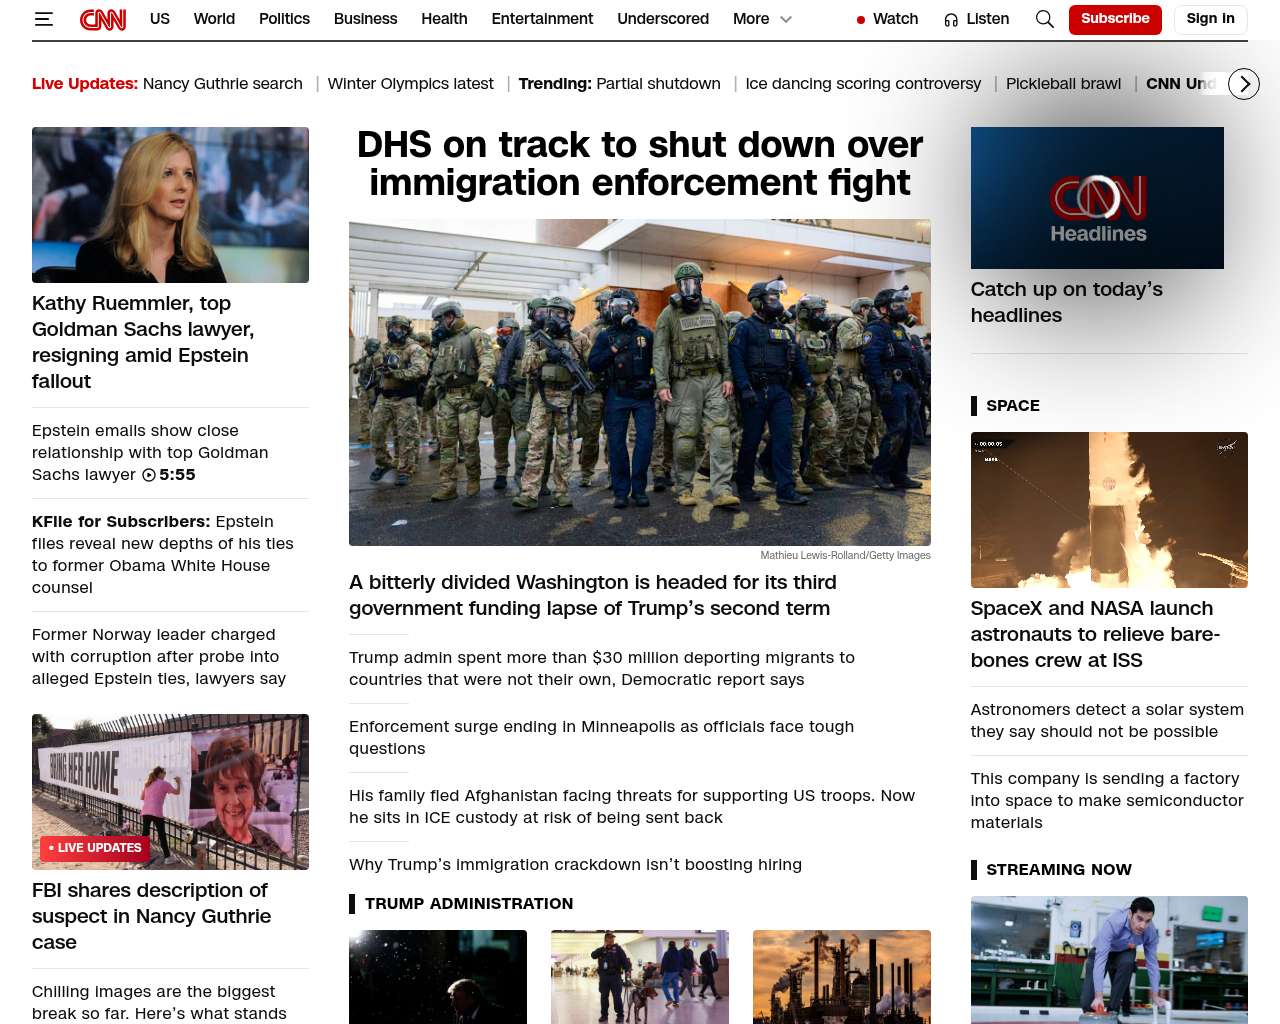Open the rocket launch photo

(x=1109, y=510)
